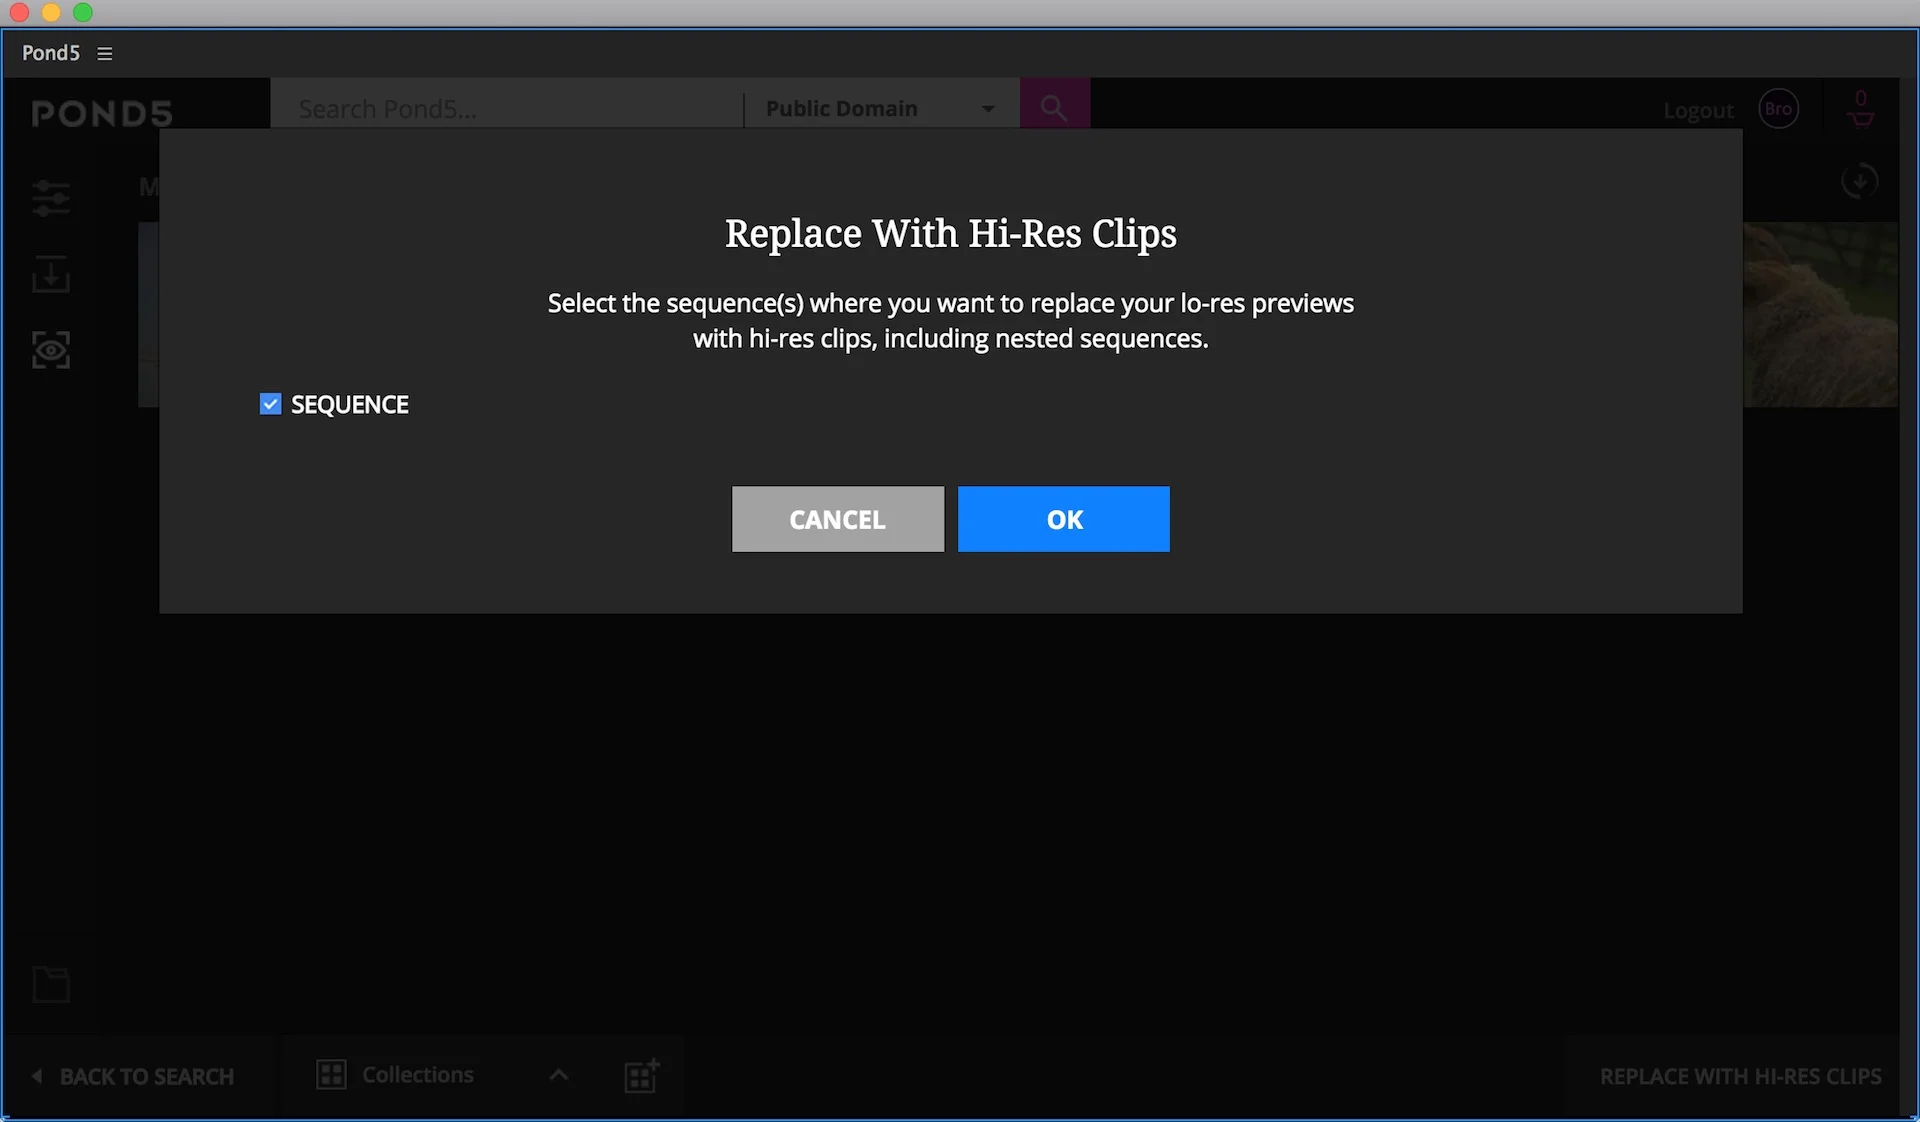Click the magenta search magnifier button
The width and height of the screenshot is (1920, 1122).
coord(1054,107)
